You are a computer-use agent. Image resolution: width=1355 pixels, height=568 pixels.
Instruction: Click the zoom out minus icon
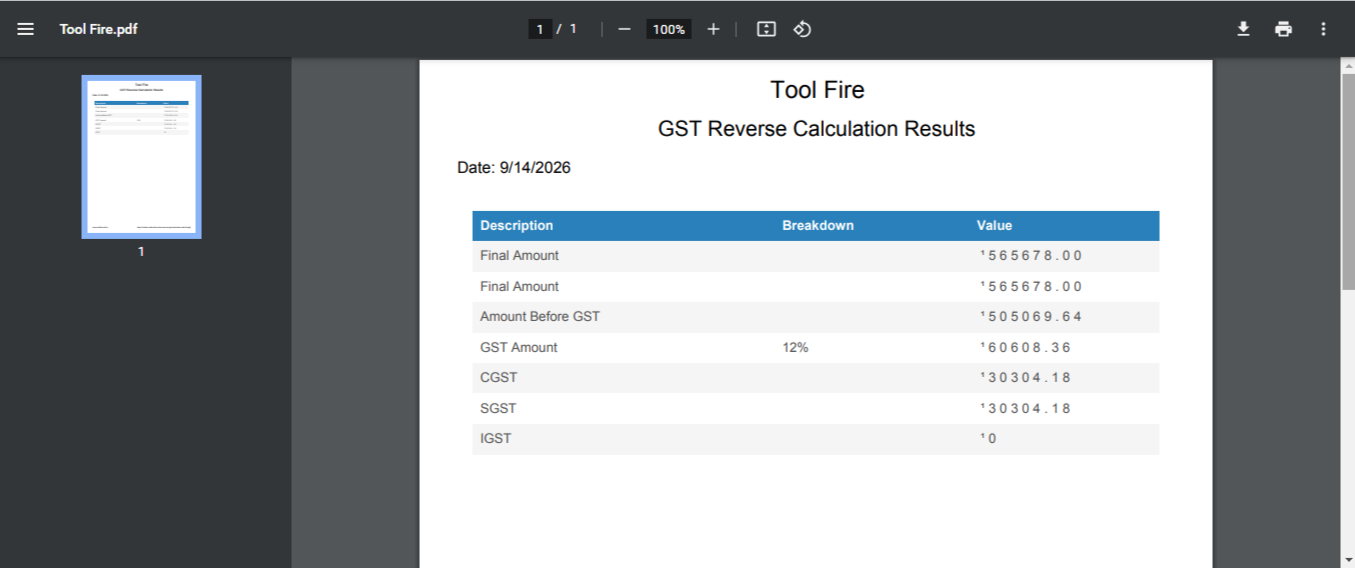(624, 29)
